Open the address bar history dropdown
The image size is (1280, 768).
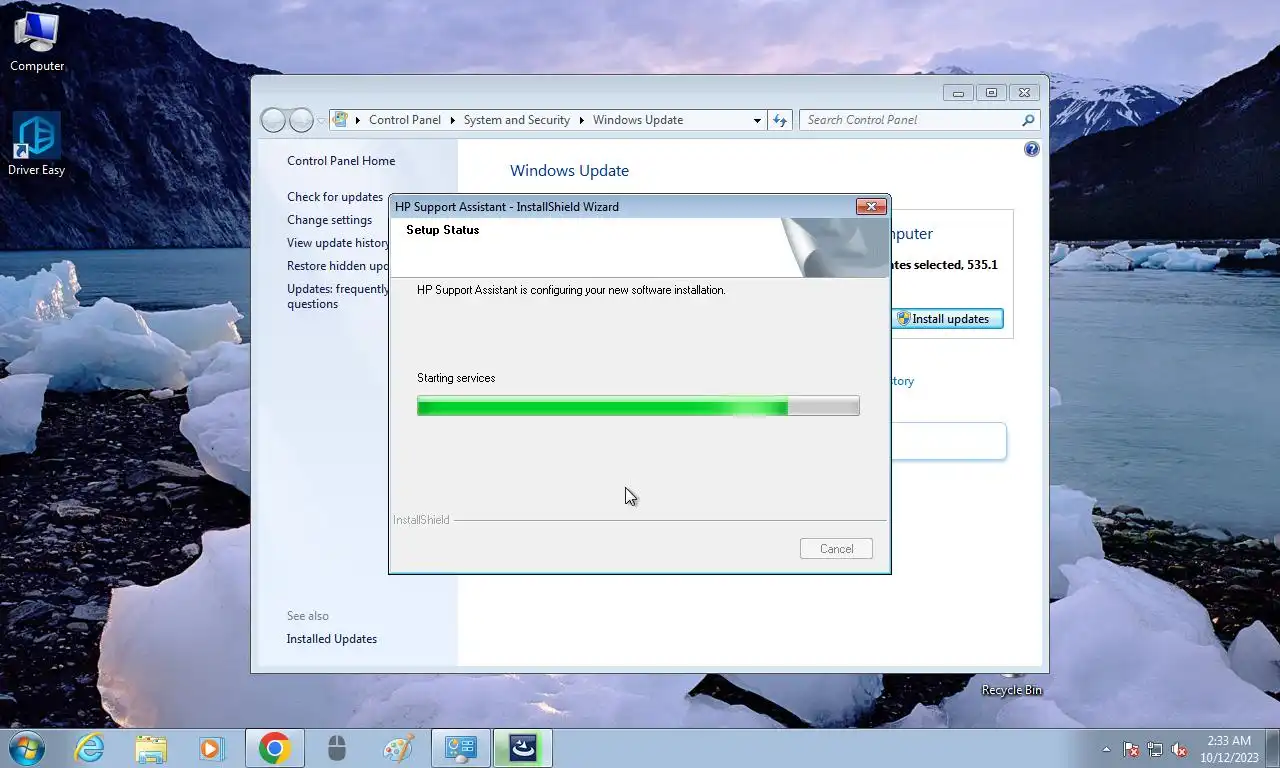coord(757,120)
